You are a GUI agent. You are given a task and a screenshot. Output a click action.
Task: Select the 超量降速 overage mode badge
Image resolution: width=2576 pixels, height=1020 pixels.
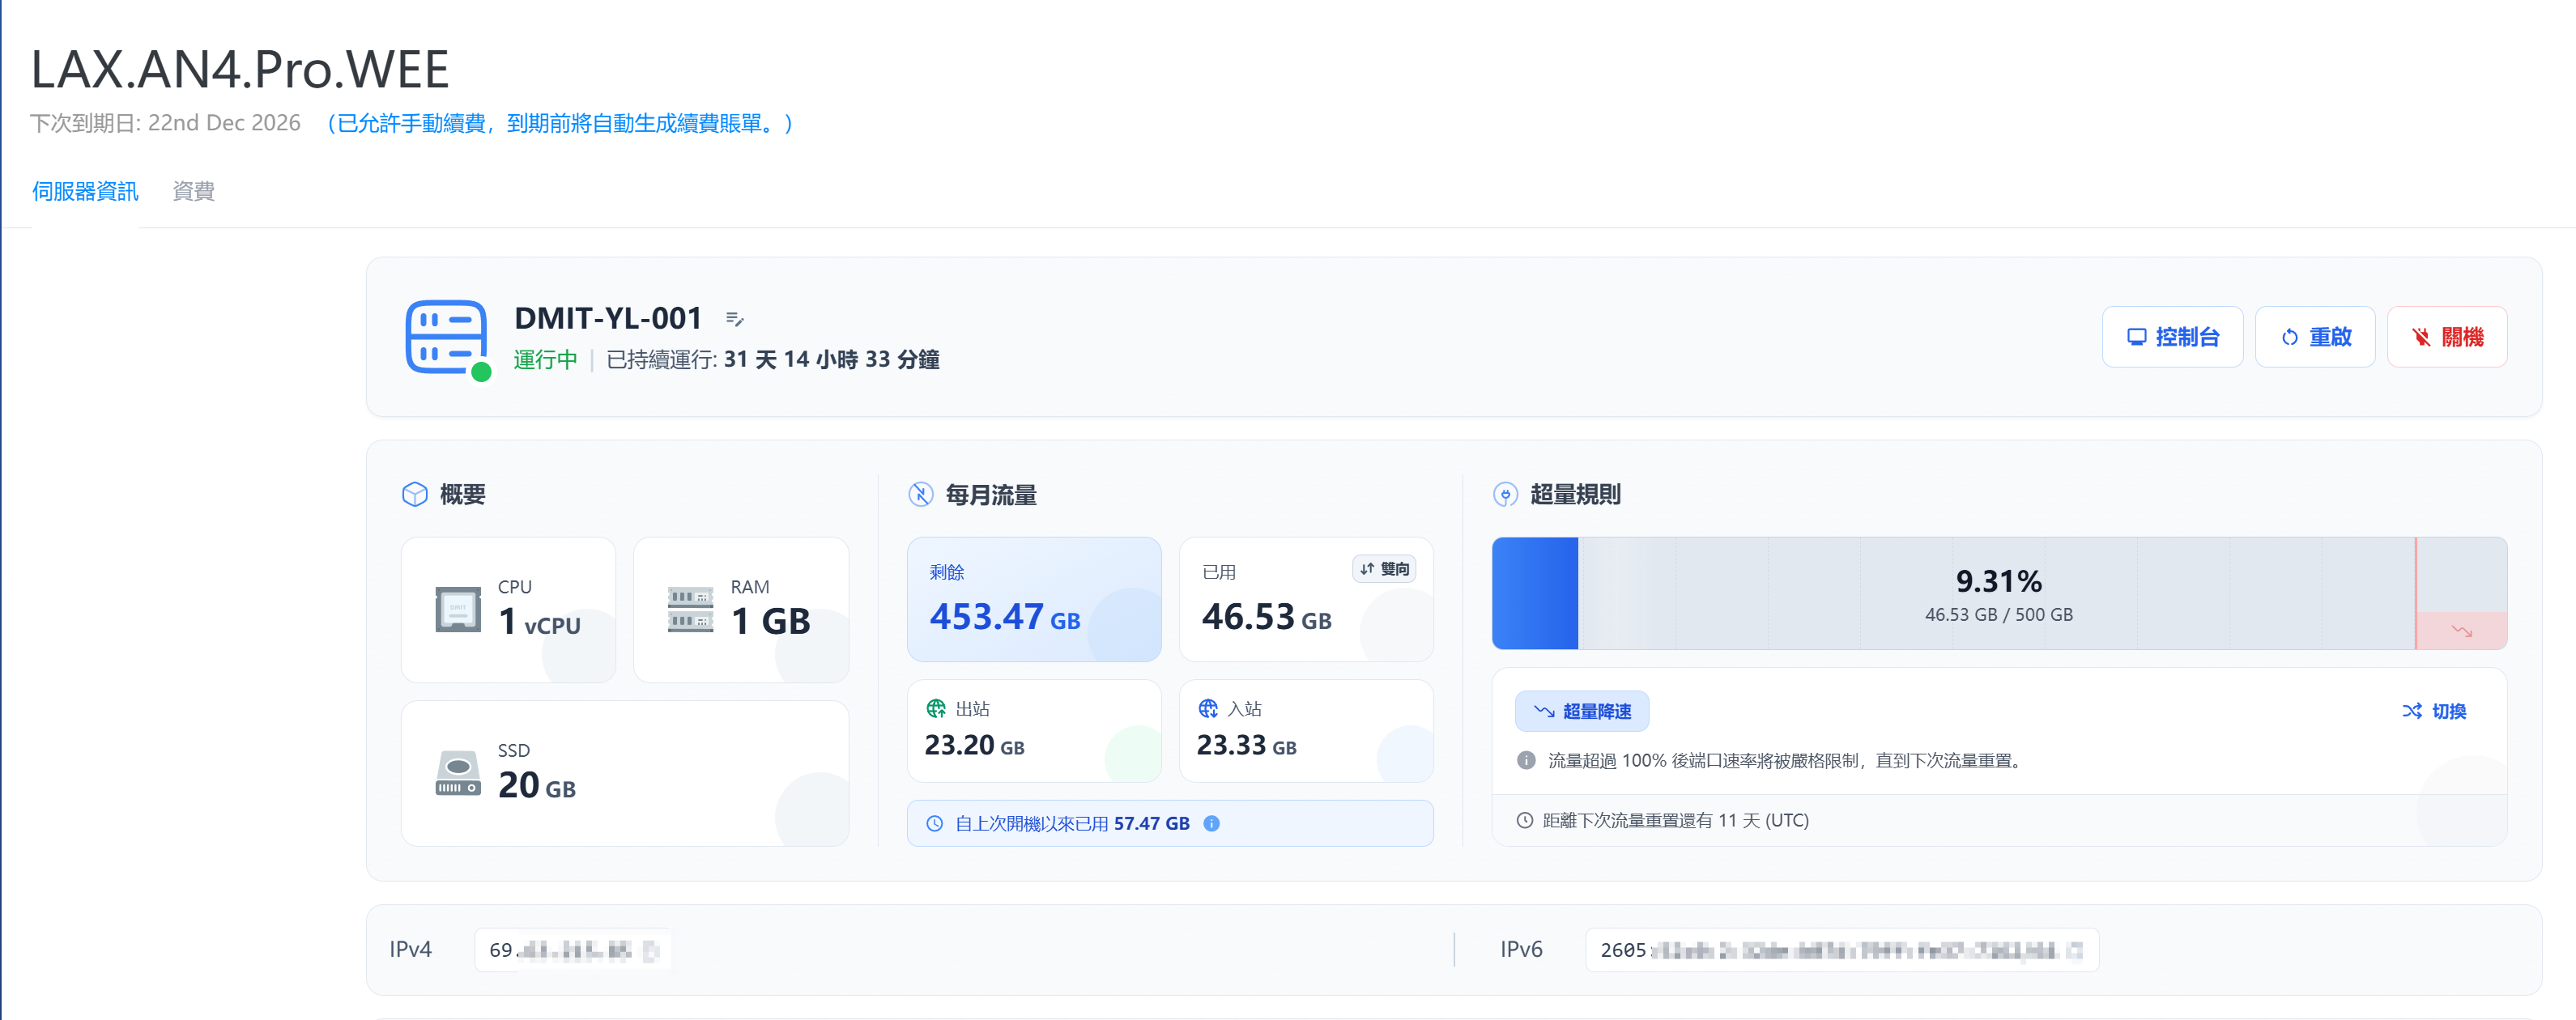coord(1582,711)
